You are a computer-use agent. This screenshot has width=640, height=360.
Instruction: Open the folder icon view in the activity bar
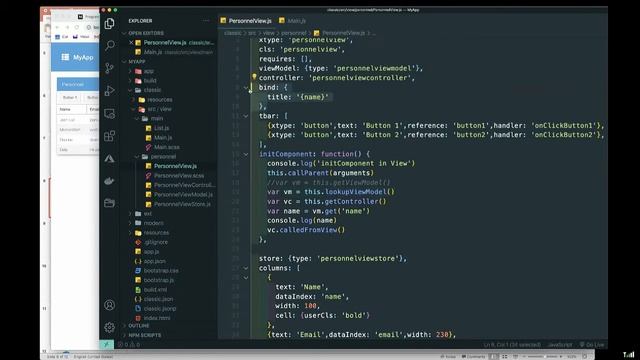pos(109,203)
